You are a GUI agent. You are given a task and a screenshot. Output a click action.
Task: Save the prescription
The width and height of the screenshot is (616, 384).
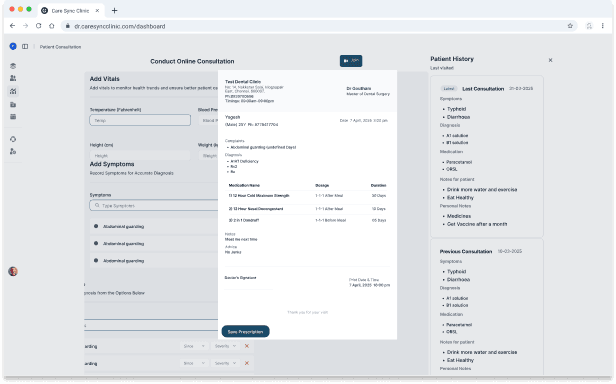point(246,332)
